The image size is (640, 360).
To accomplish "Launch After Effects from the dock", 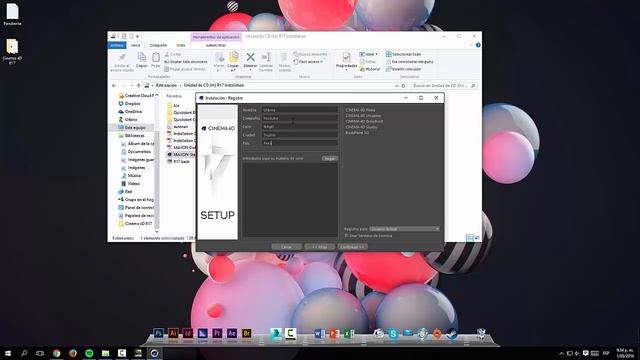I will click(x=232, y=333).
